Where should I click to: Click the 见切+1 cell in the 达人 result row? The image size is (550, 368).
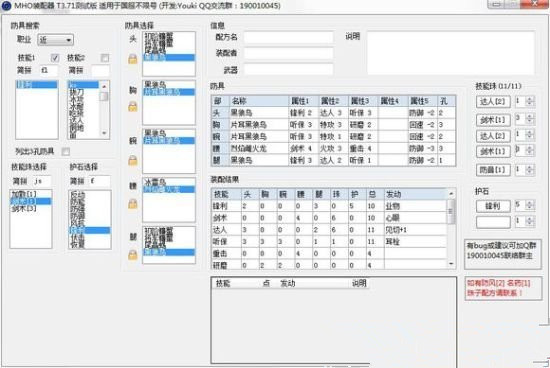[x=415, y=230]
